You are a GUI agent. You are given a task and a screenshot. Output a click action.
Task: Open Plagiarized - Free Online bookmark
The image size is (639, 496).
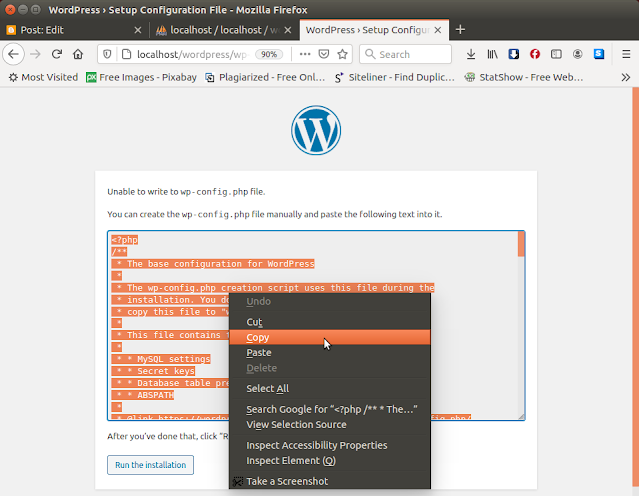[265, 77]
